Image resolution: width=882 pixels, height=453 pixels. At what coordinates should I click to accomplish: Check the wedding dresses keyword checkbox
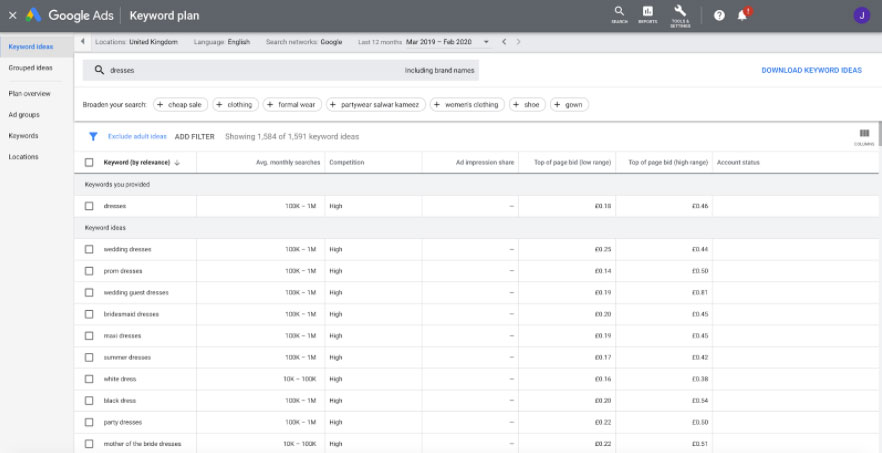(89, 249)
